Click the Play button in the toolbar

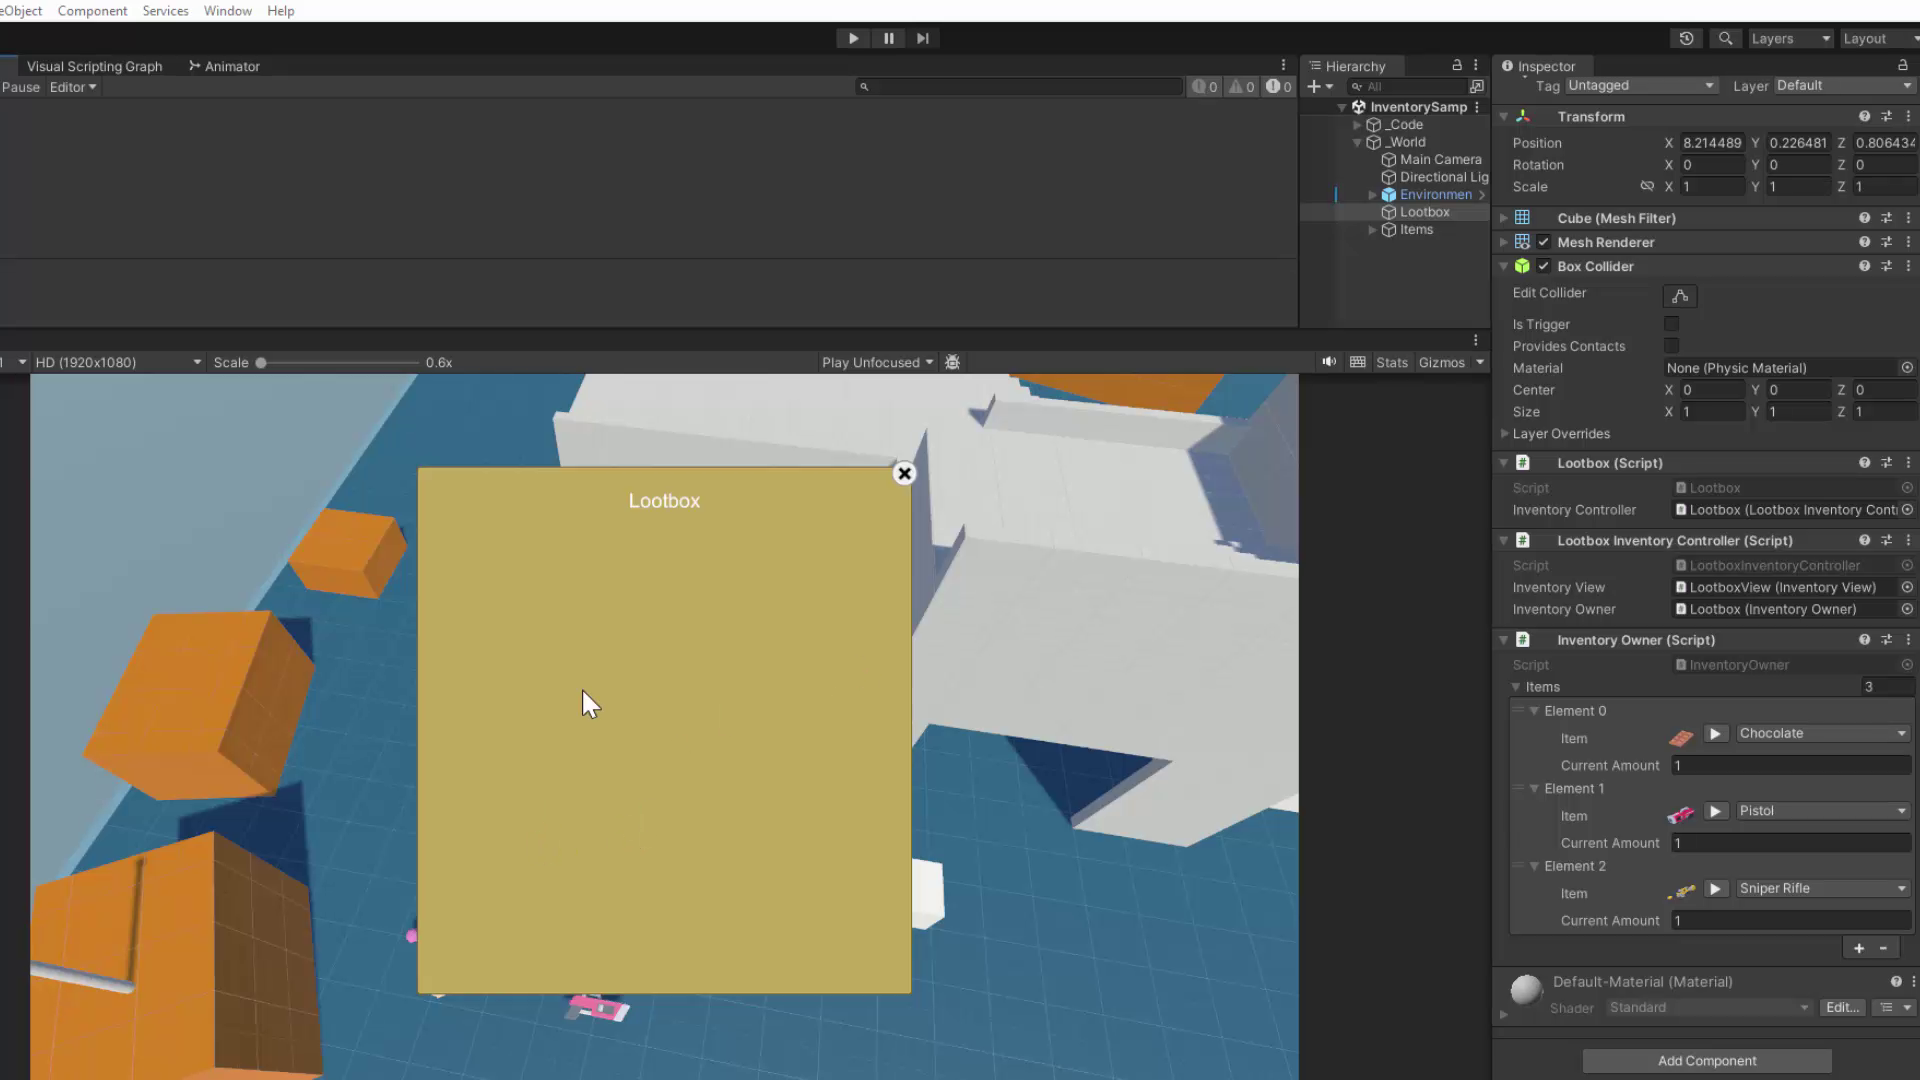(x=853, y=38)
